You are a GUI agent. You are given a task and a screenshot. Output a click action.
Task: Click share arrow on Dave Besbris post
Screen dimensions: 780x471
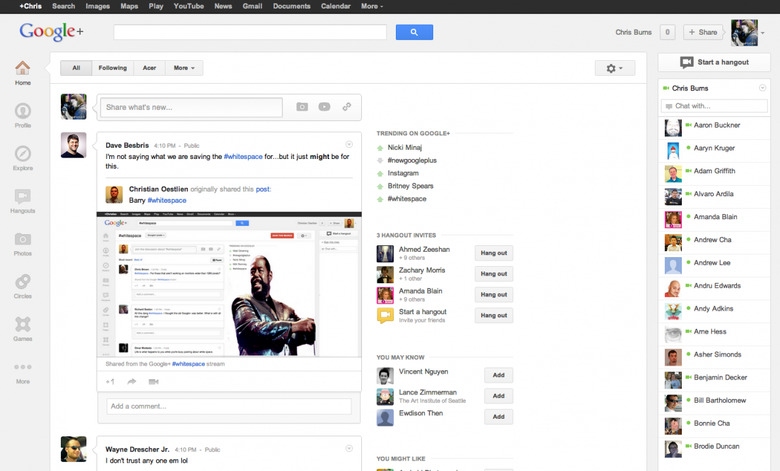(132, 381)
